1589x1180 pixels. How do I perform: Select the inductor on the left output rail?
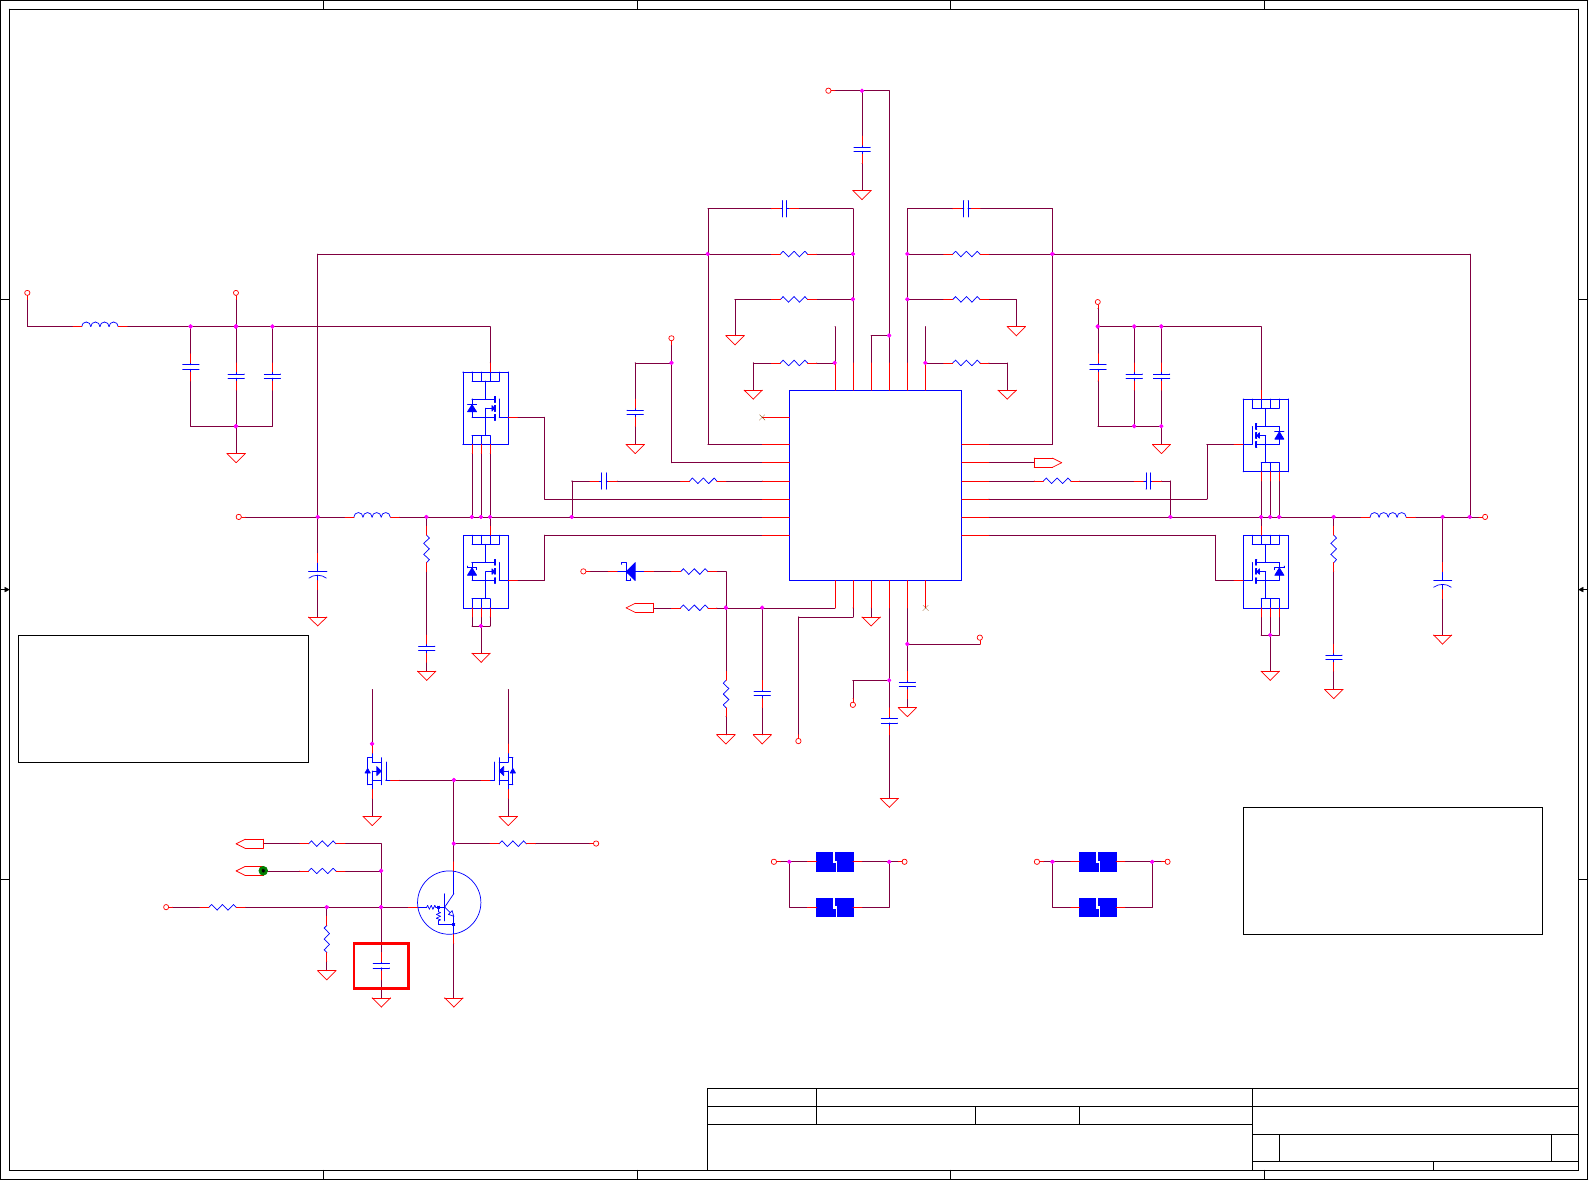372,515
